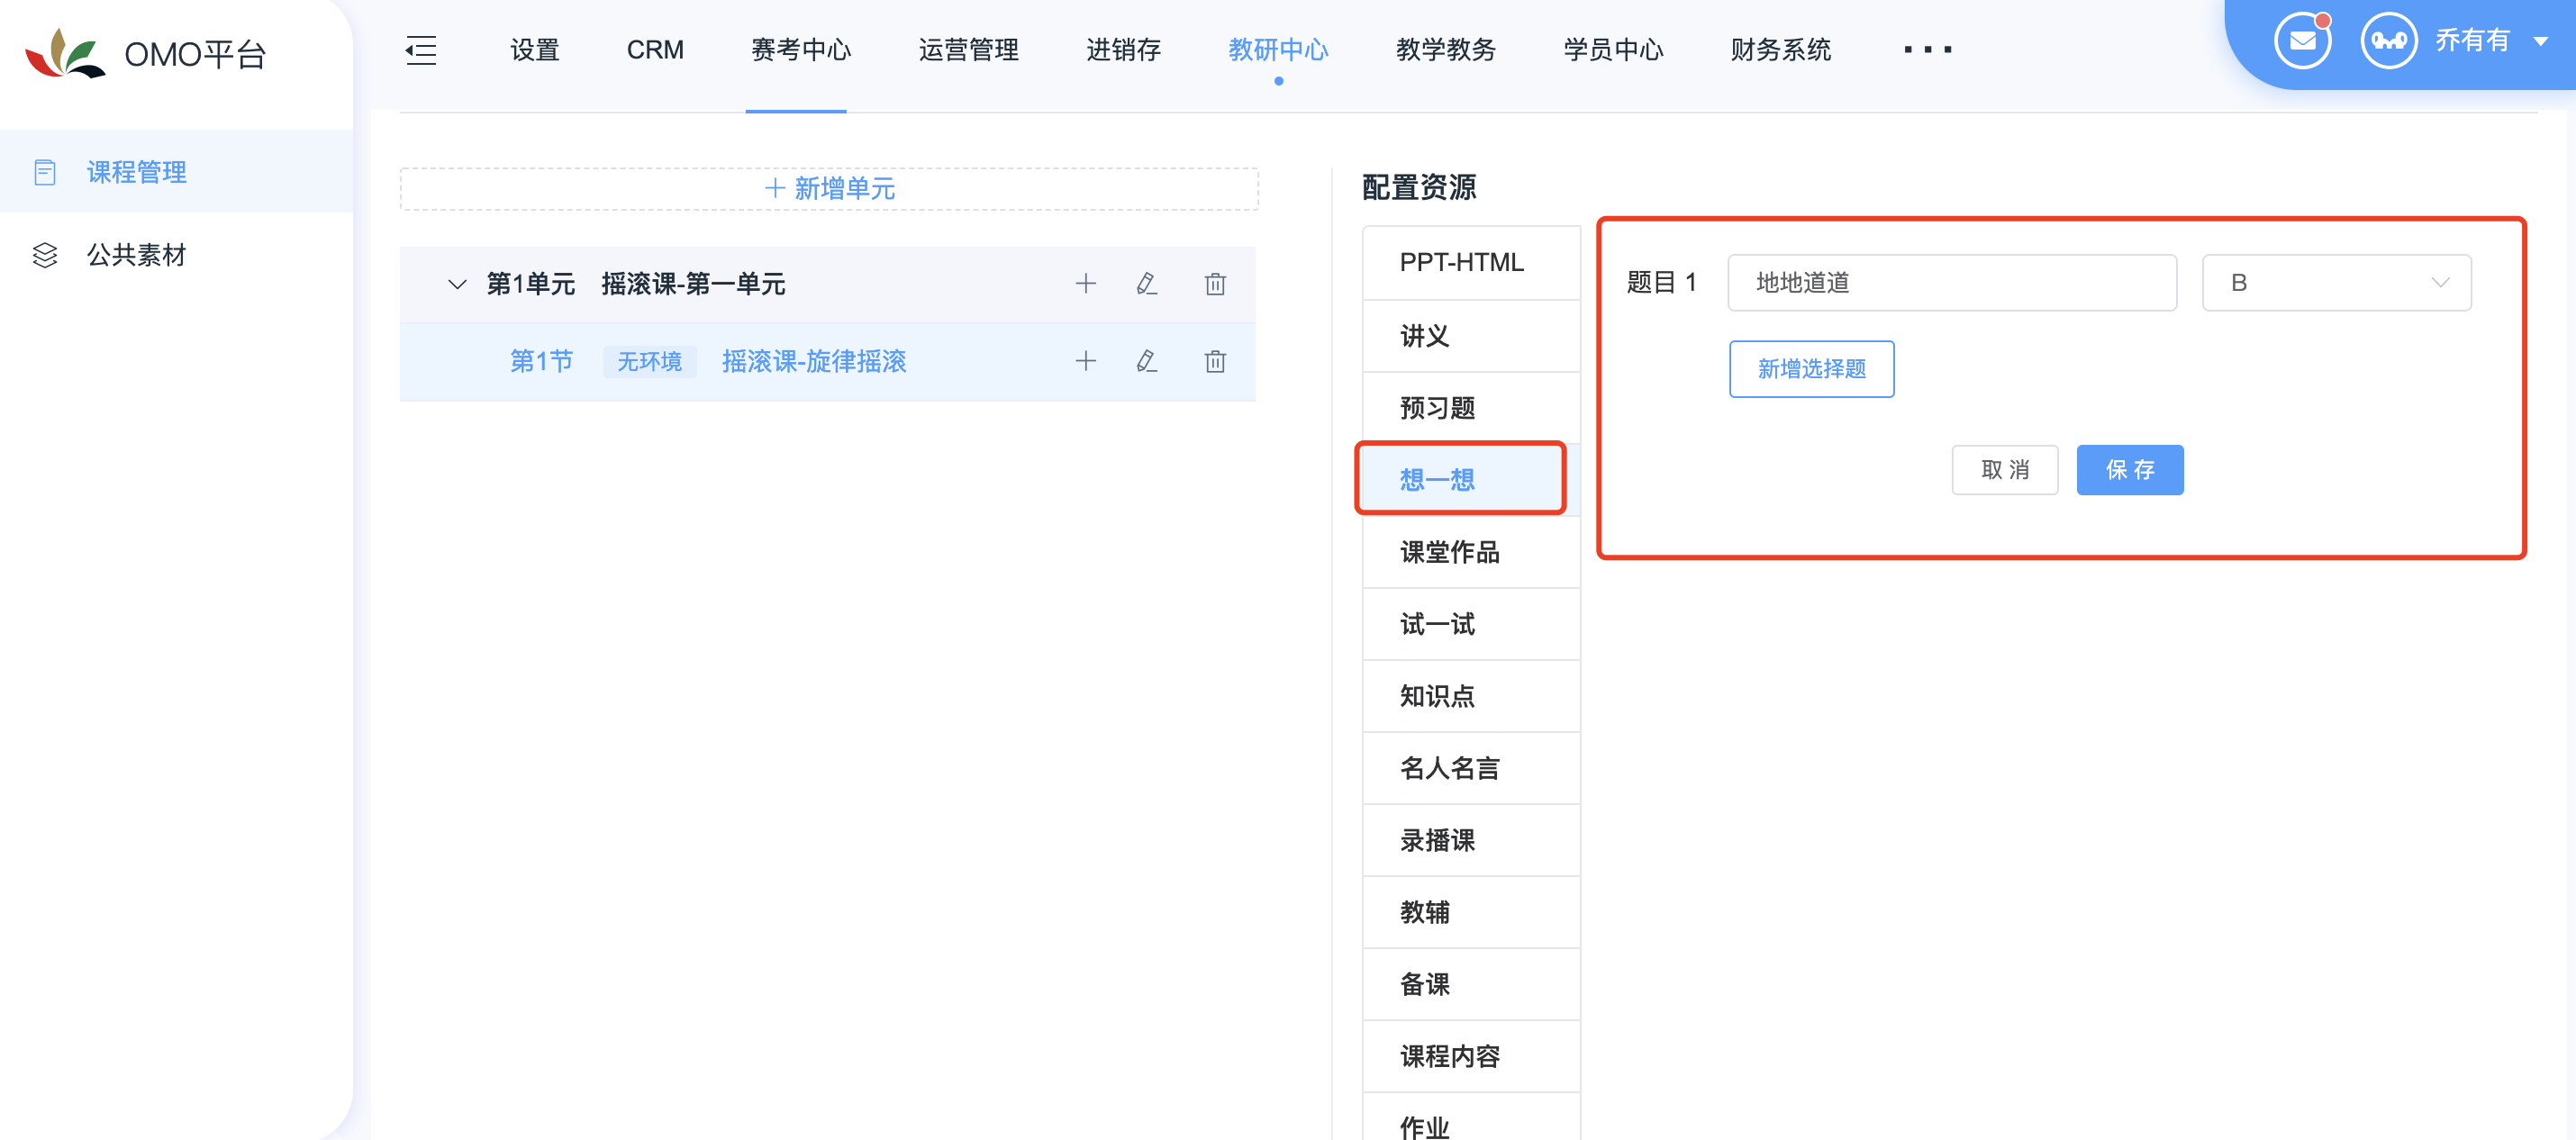Open the 设置 menu
The image size is (2576, 1140).
[x=534, y=50]
